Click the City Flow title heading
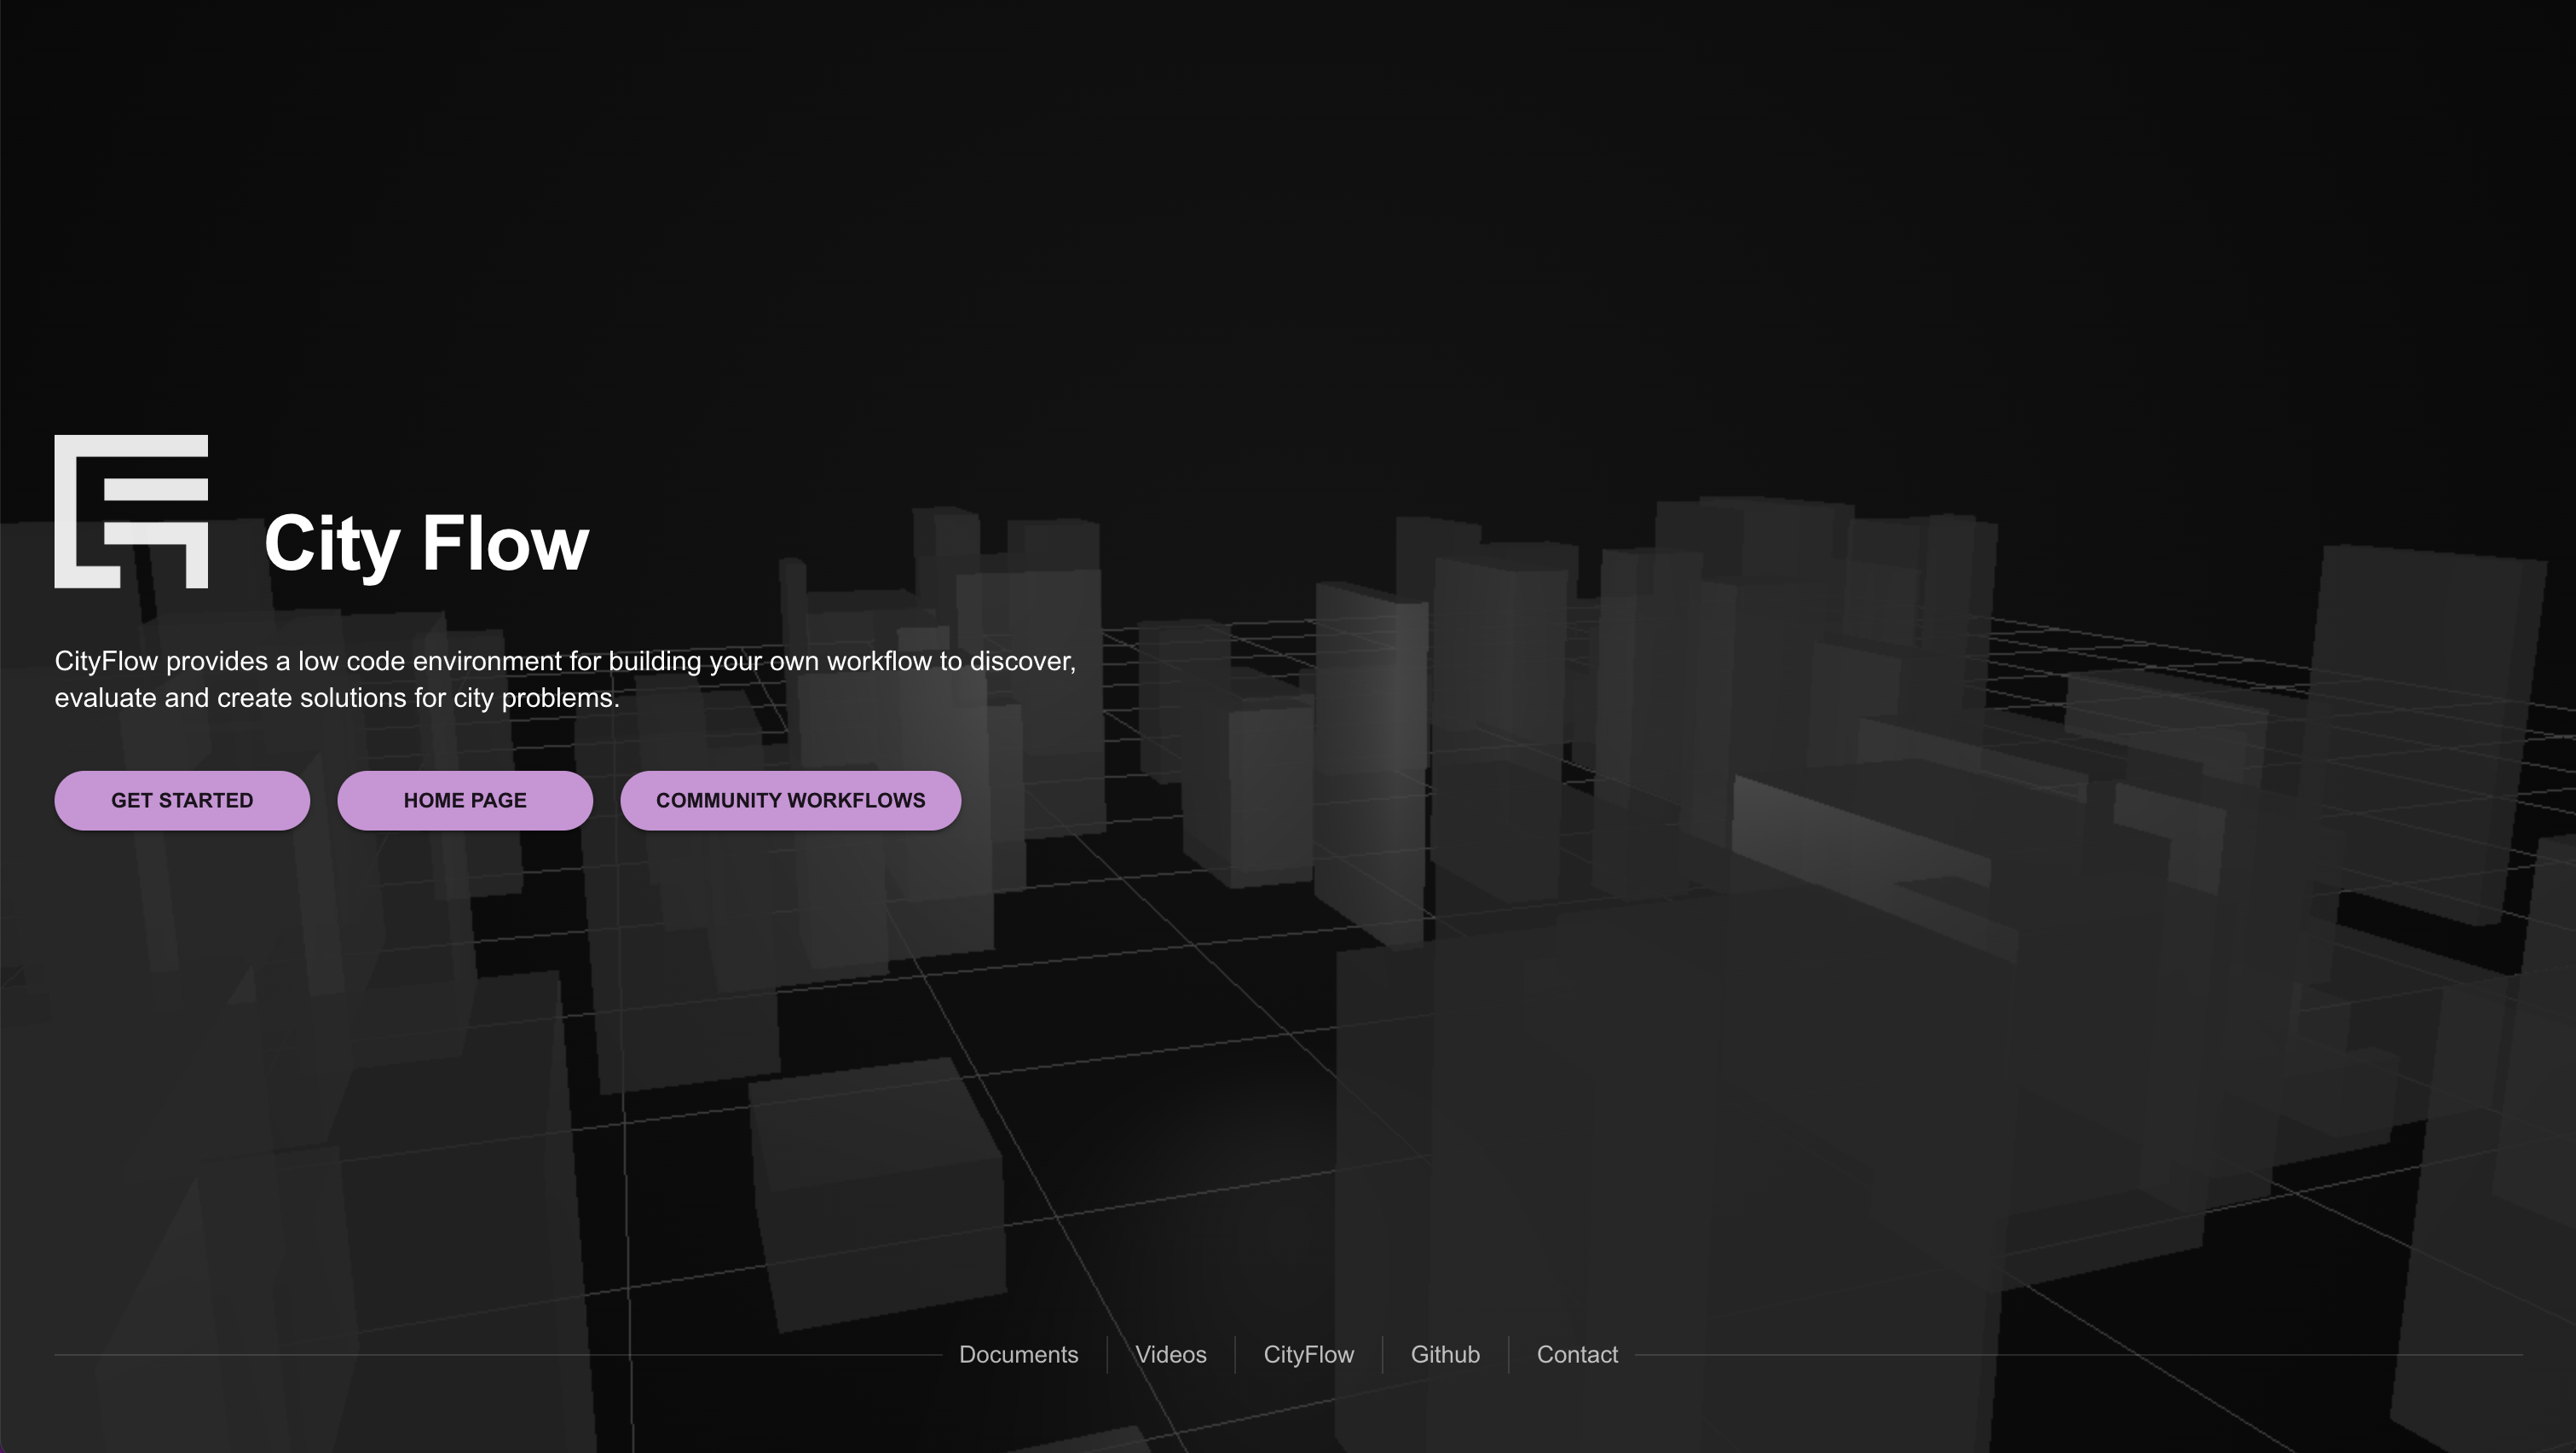This screenshot has height=1453, width=2576. coord(427,544)
